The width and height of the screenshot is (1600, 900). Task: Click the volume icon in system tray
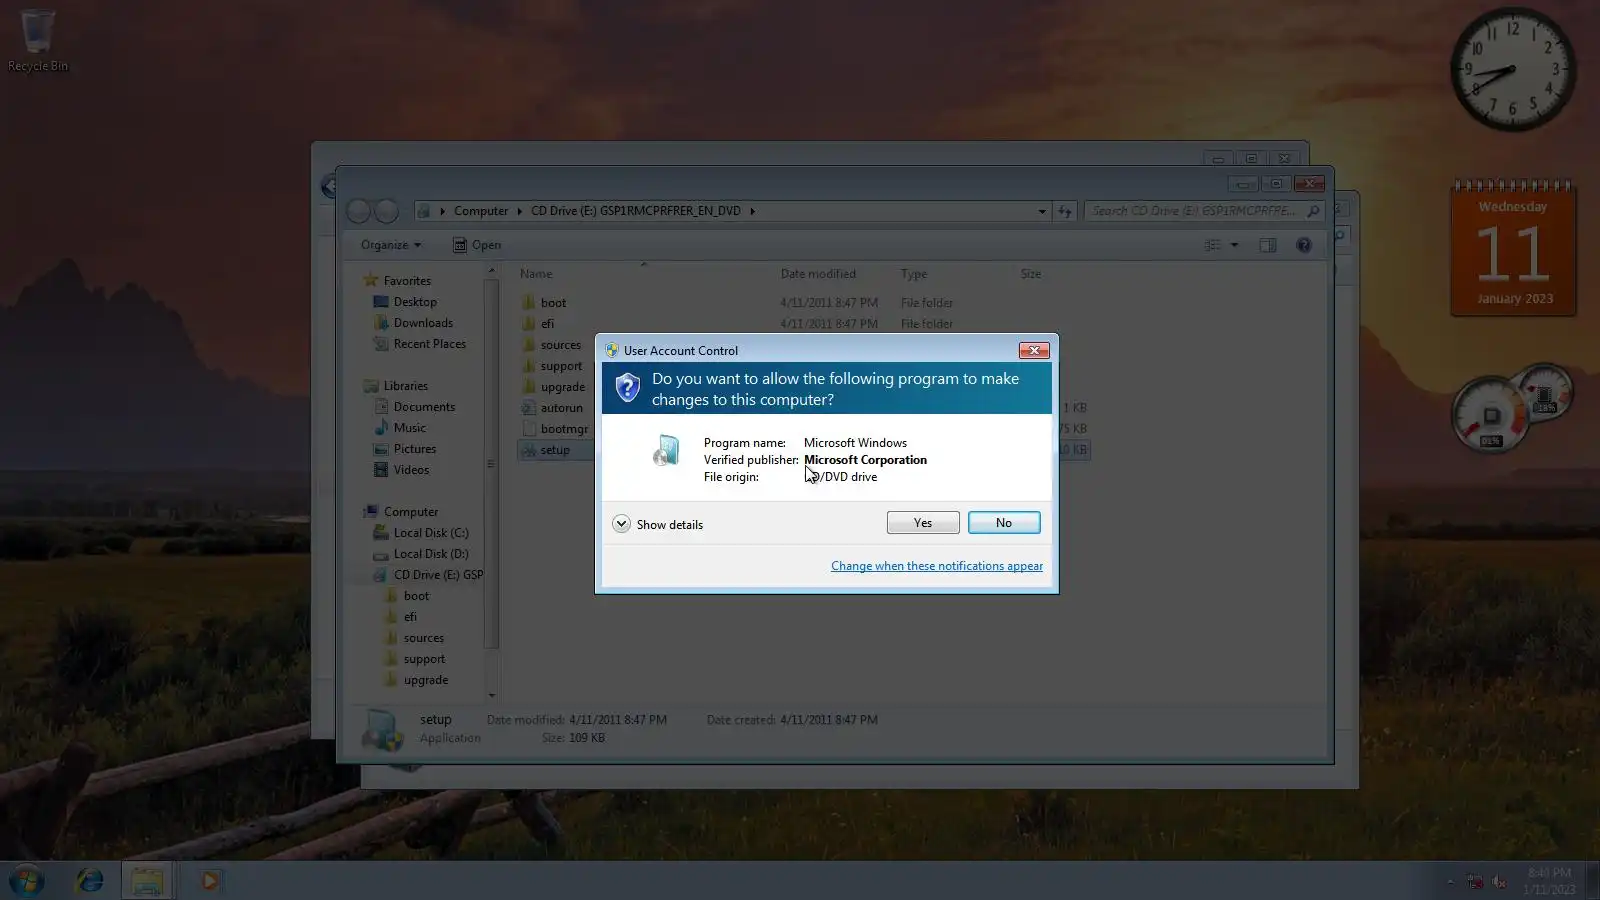(1499, 881)
